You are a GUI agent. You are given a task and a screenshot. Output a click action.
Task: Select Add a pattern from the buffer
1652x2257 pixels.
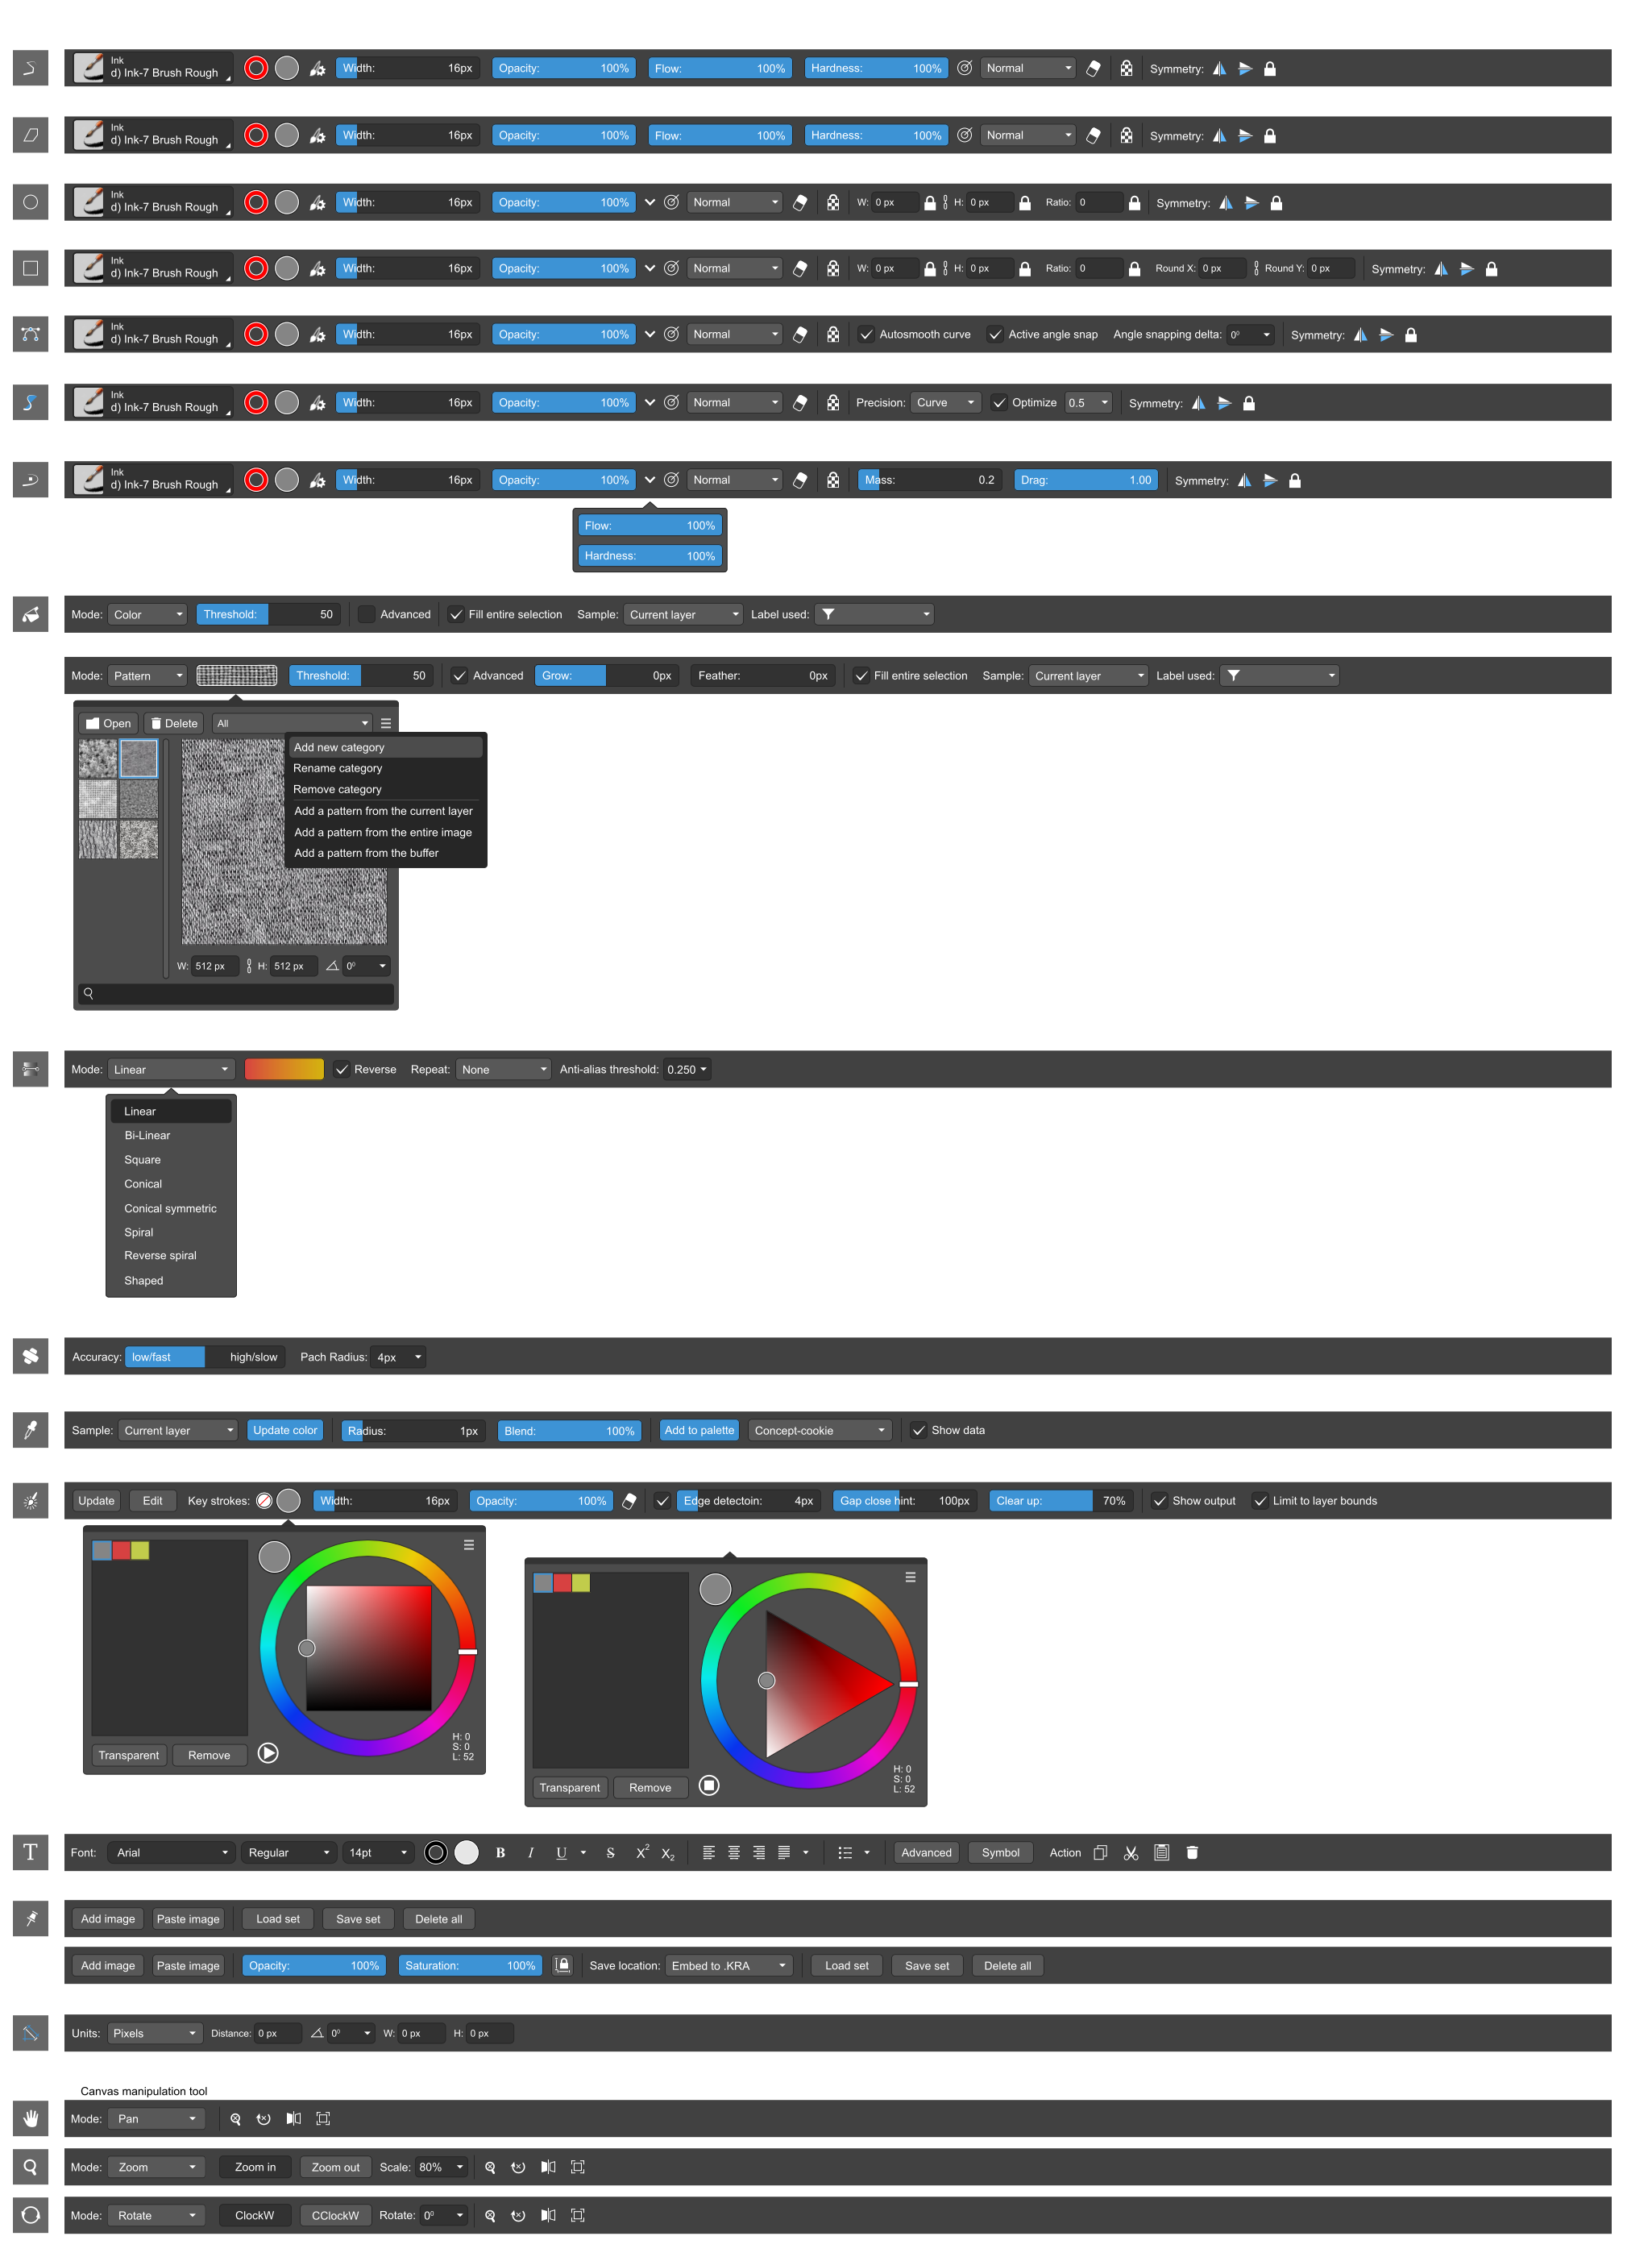pyautogui.click(x=366, y=853)
